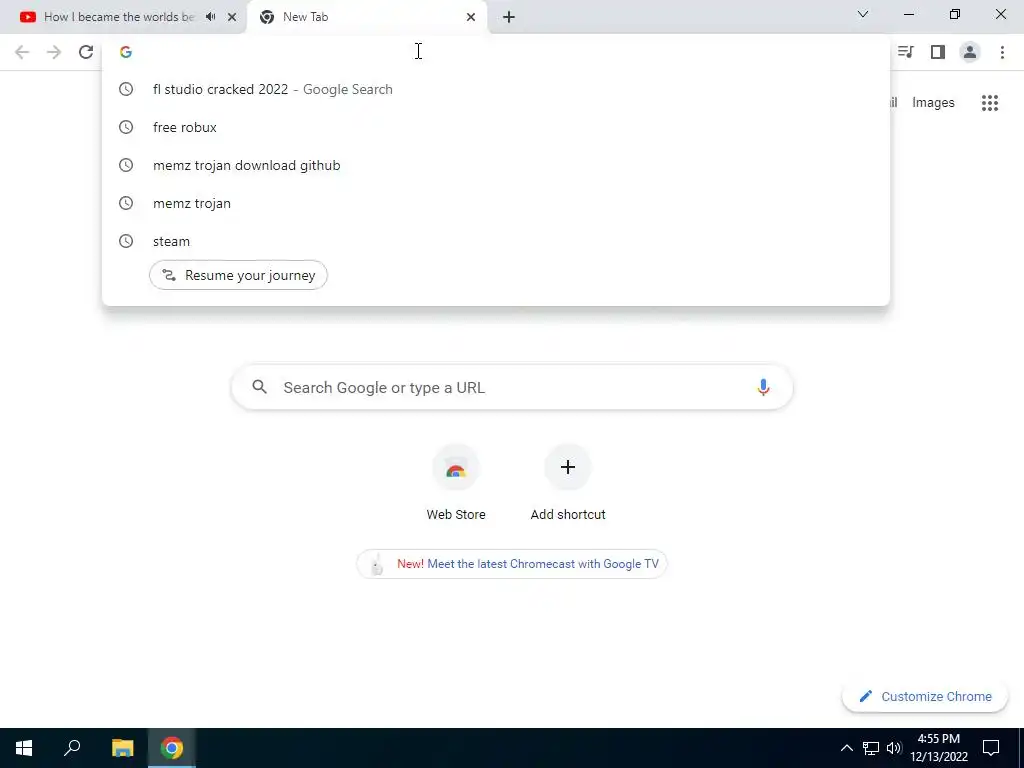Open the Web Store shortcut

456,483
